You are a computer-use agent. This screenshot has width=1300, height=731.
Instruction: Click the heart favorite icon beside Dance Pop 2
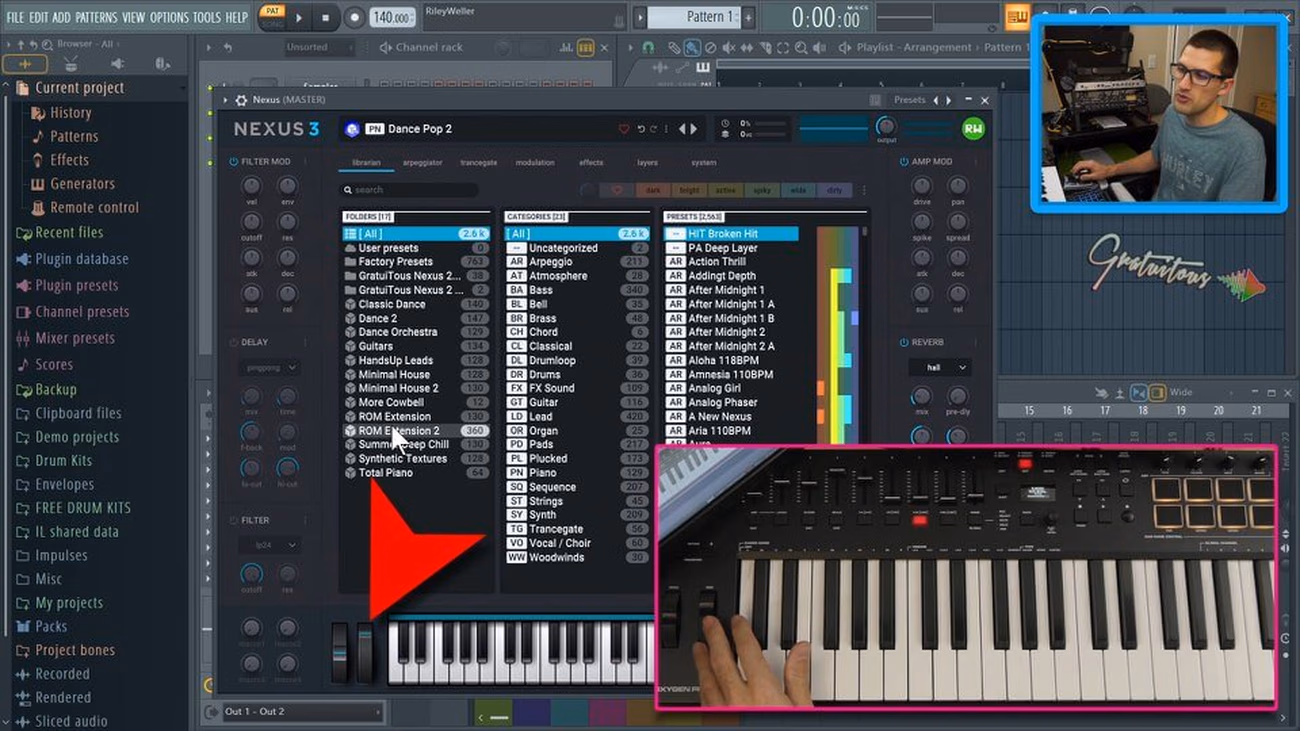click(x=624, y=129)
